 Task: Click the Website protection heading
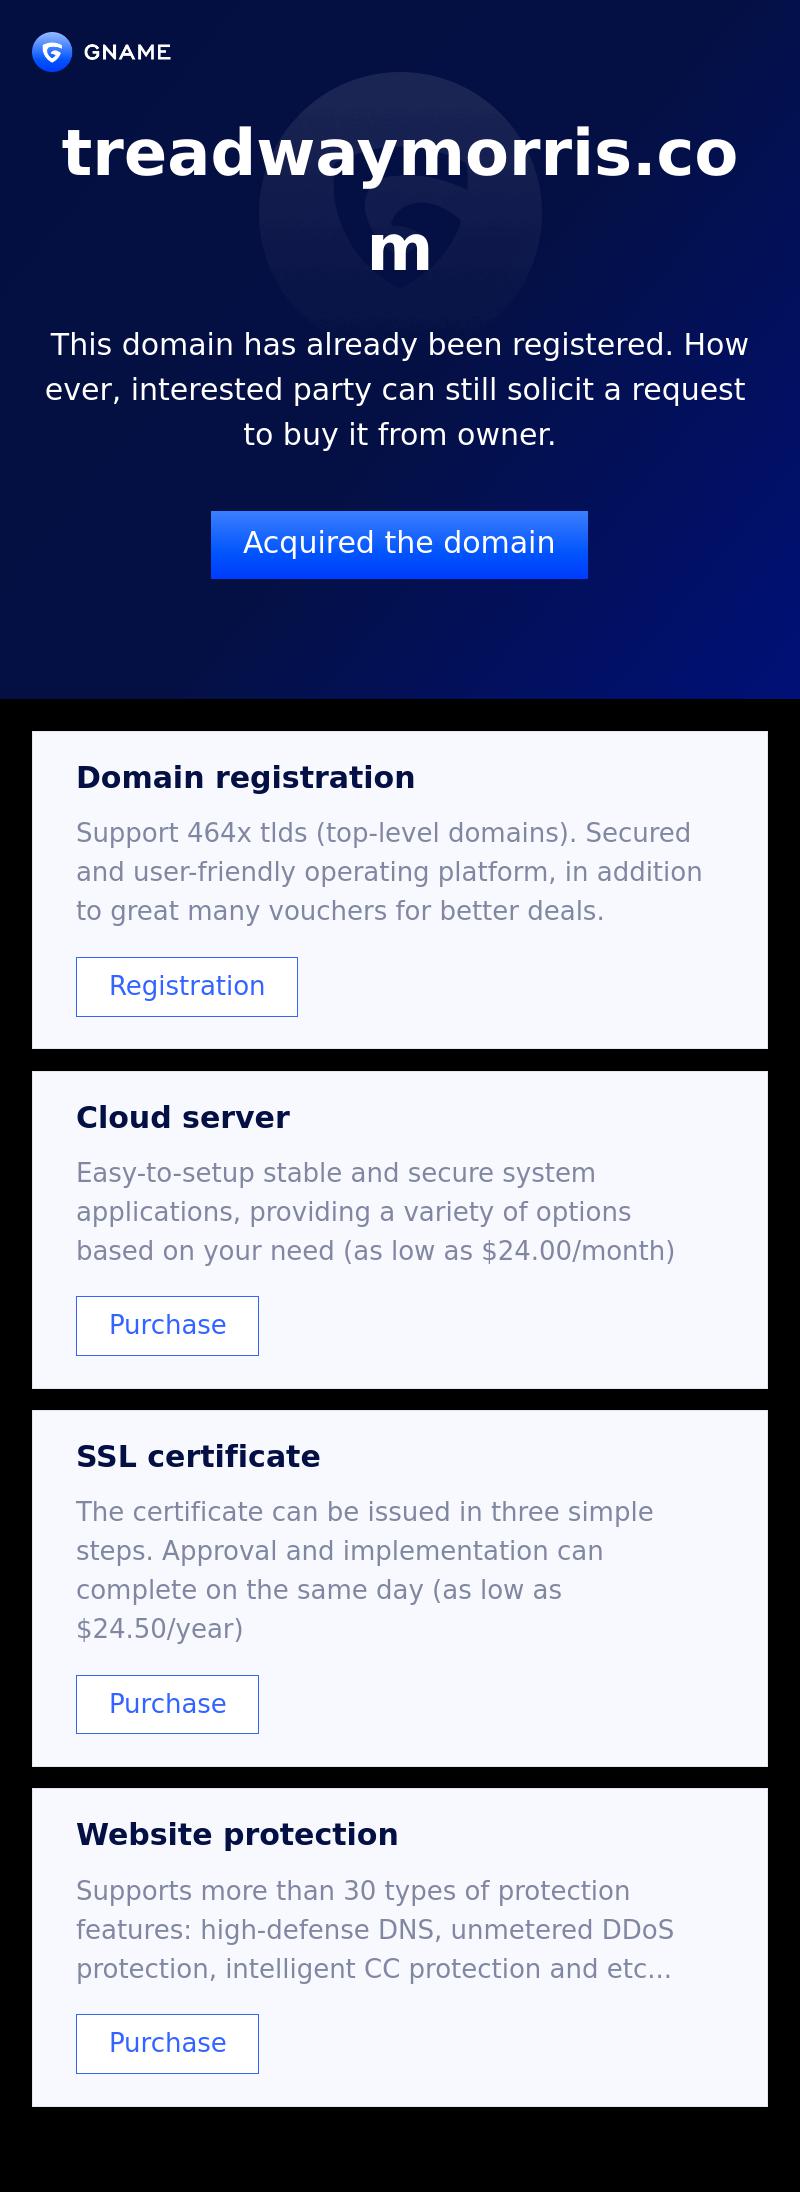pyautogui.click(x=237, y=1834)
